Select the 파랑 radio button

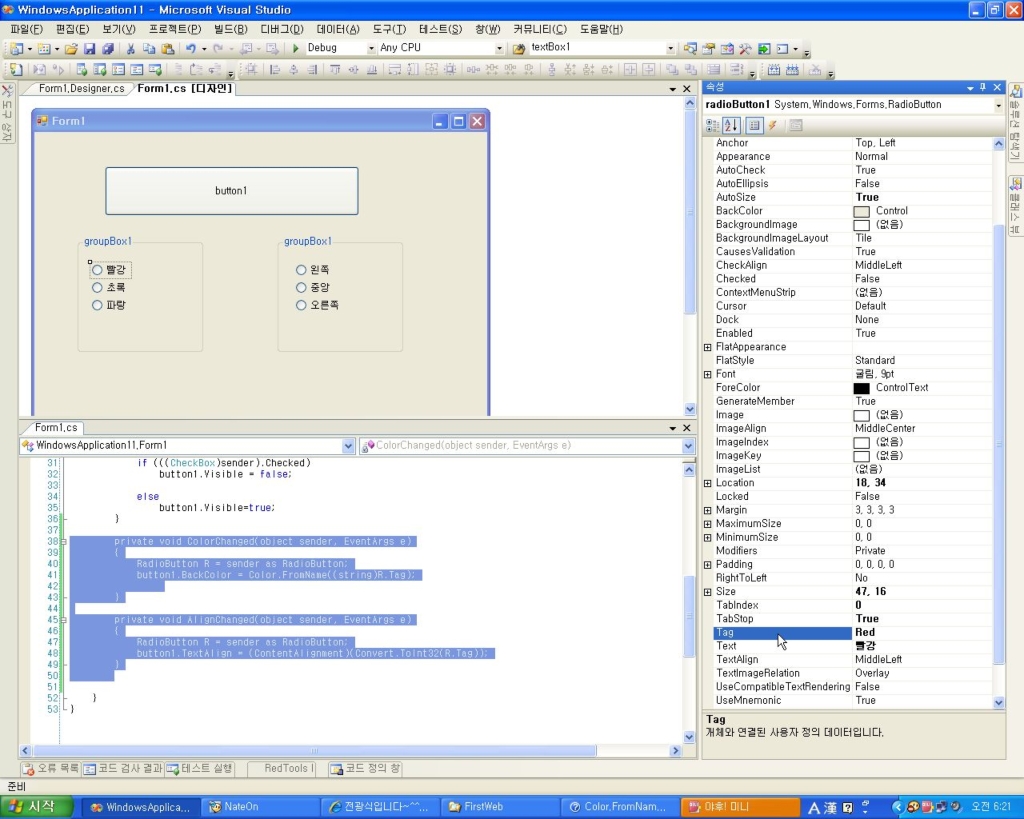click(x=109, y=305)
